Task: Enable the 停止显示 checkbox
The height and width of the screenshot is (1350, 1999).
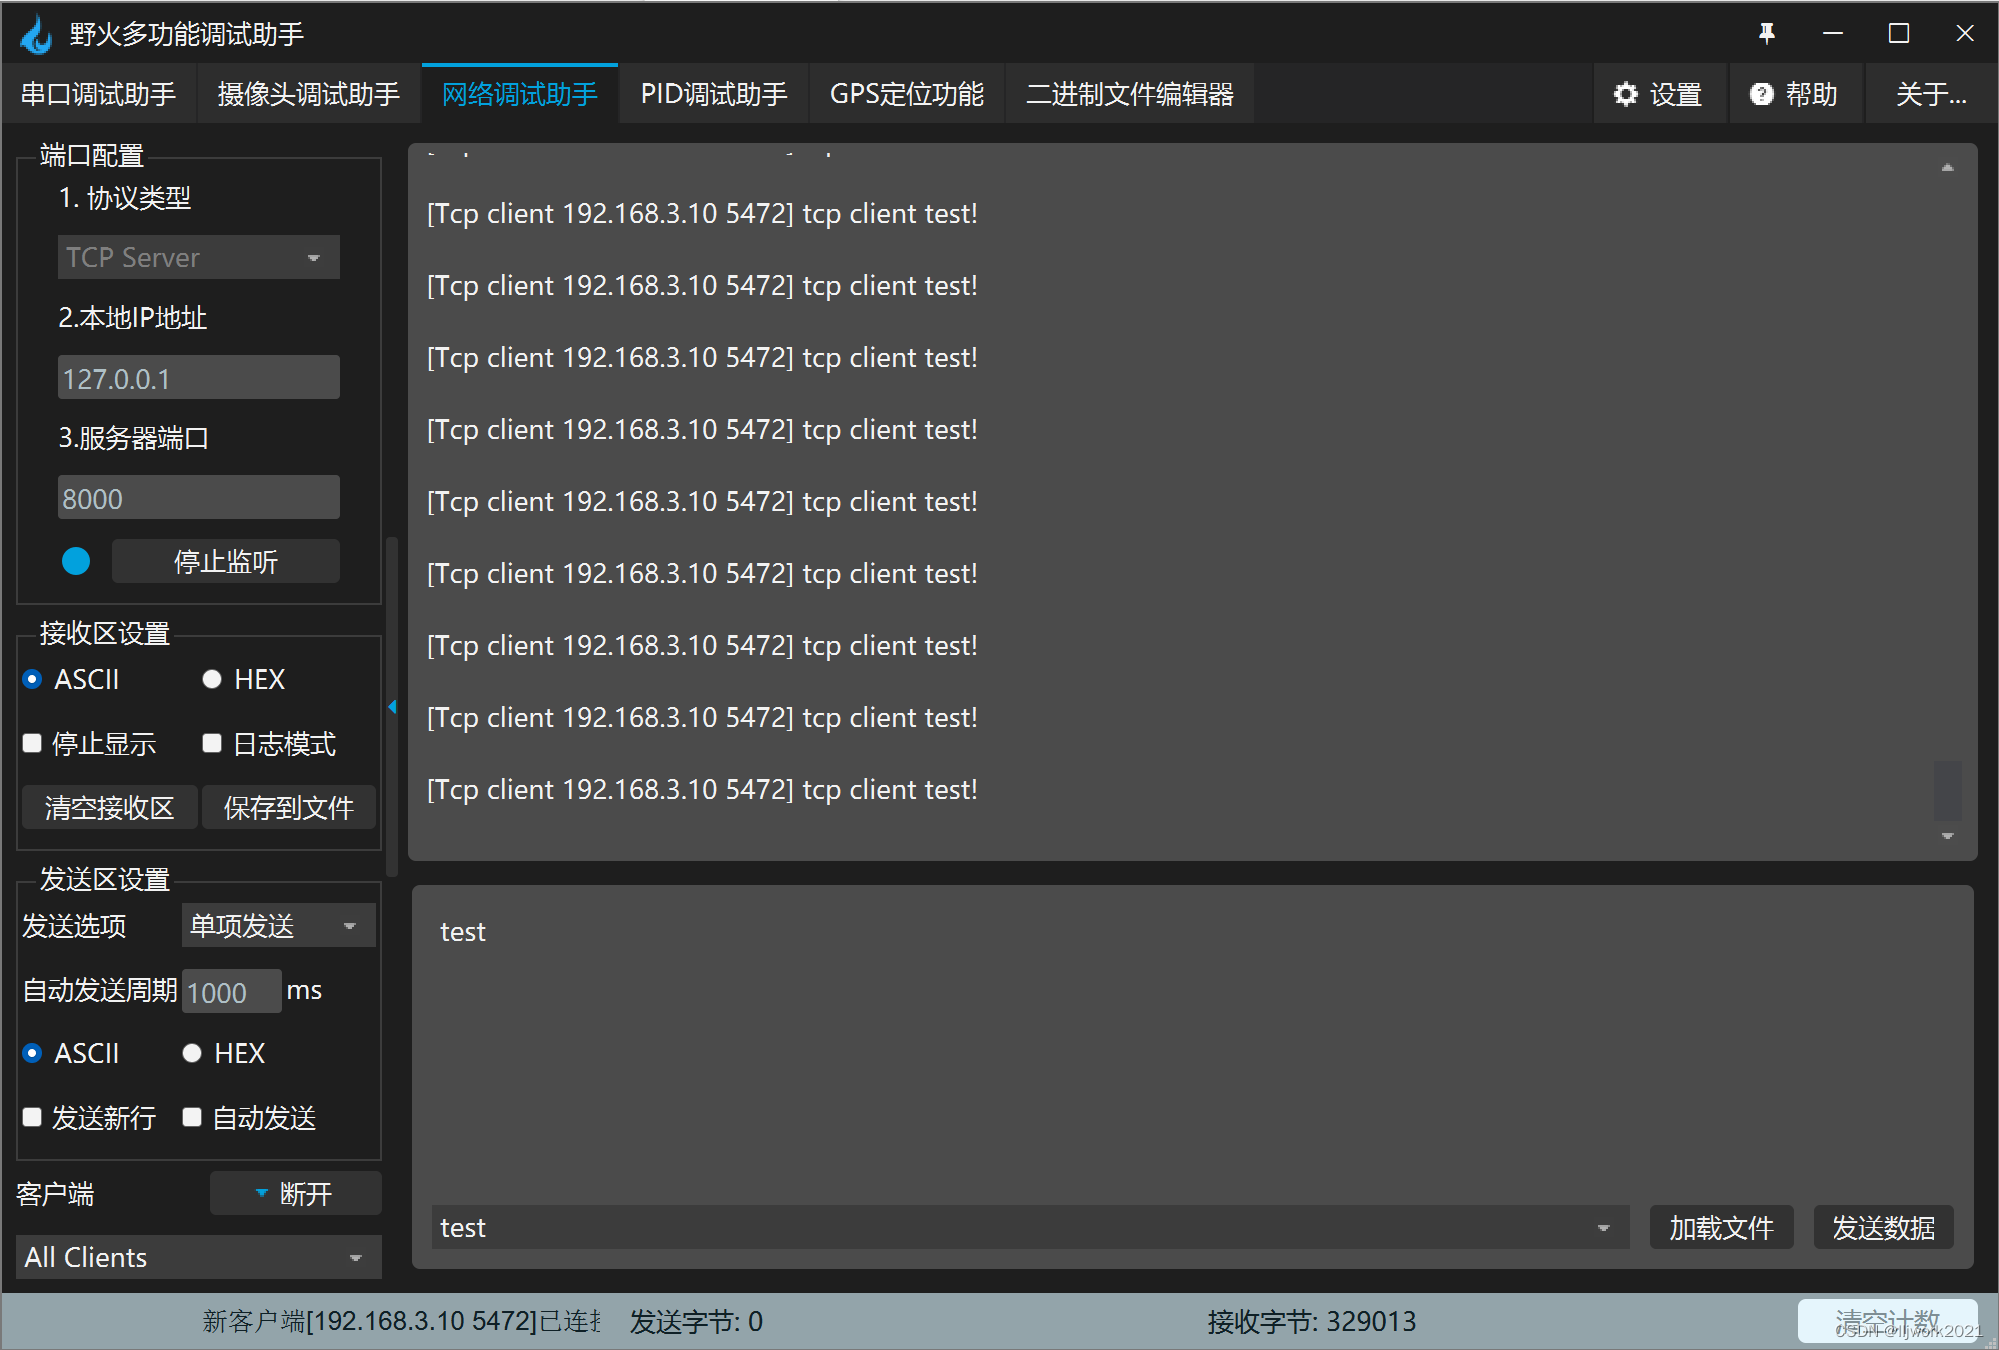Action: tap(32, 743)
